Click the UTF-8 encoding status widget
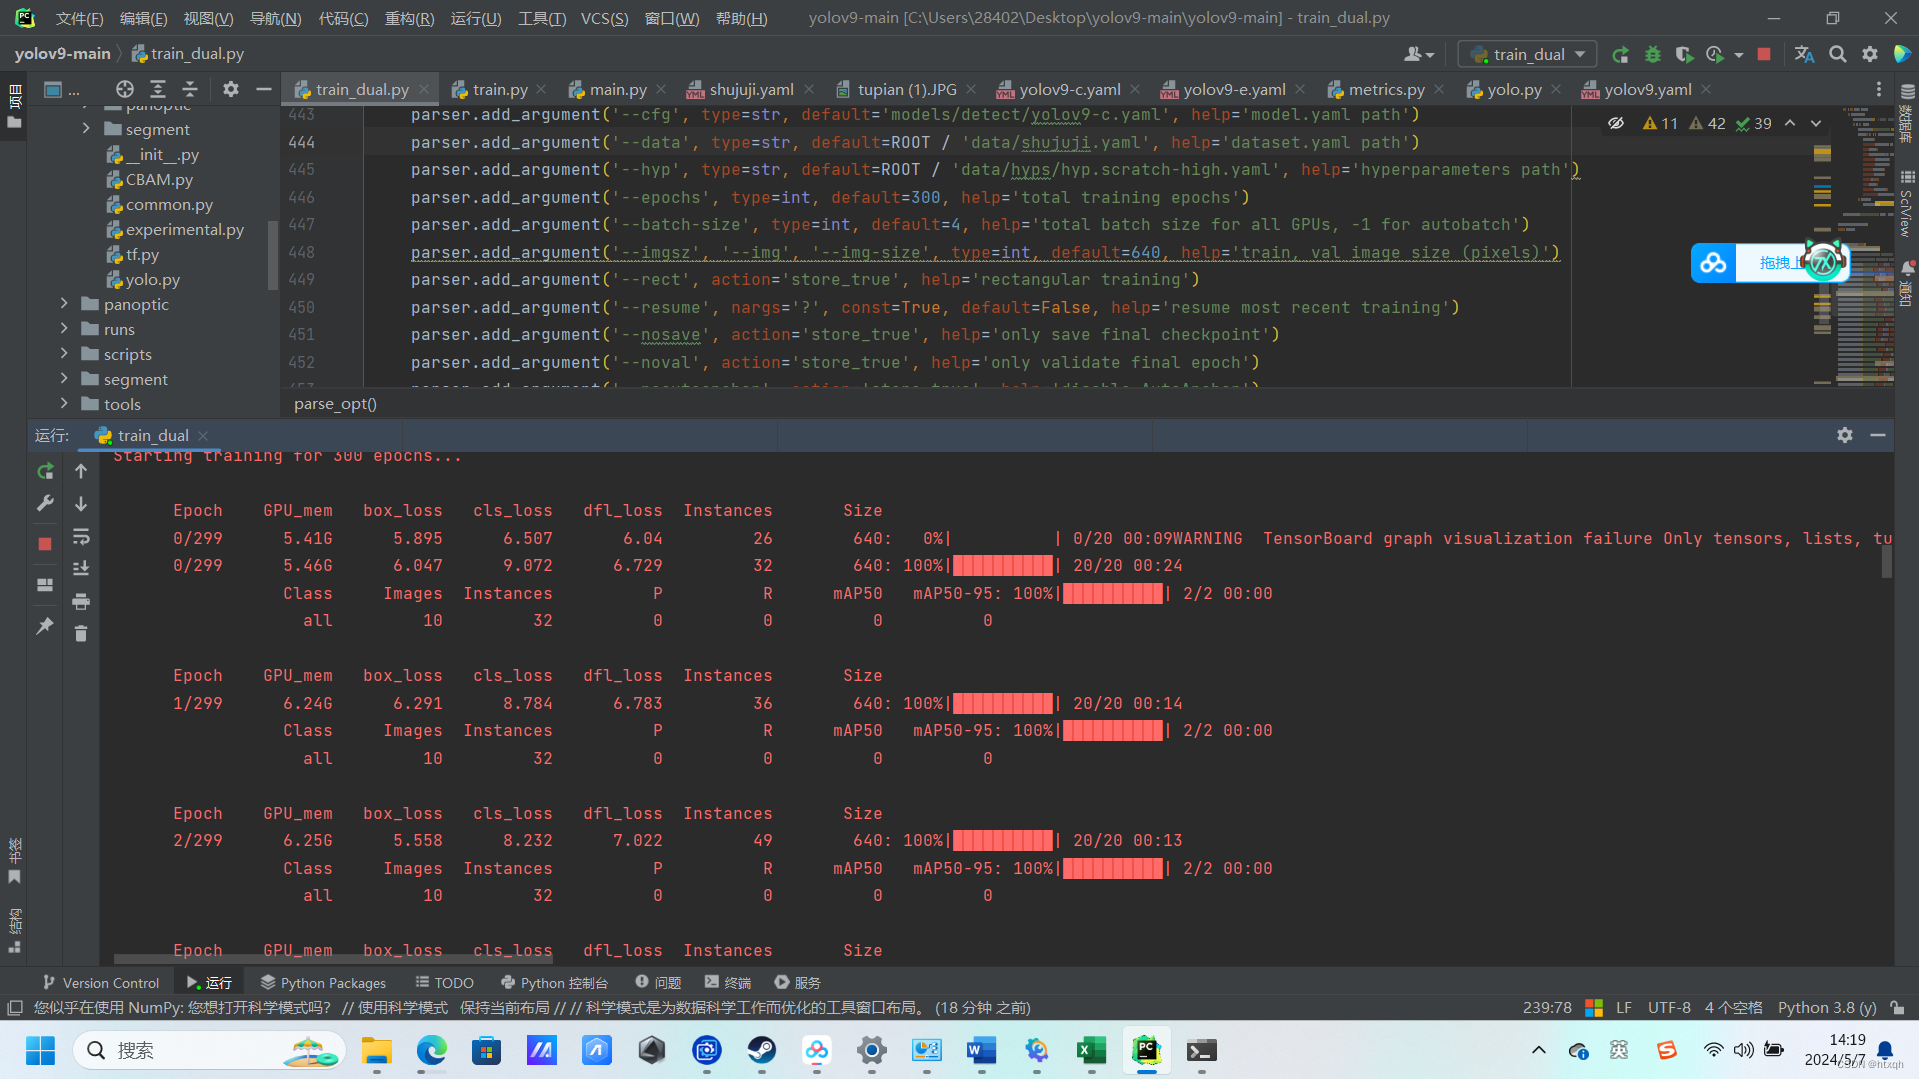Image resolution: width=1919 pixels, height=1079 pixels. (1669, 1007)
